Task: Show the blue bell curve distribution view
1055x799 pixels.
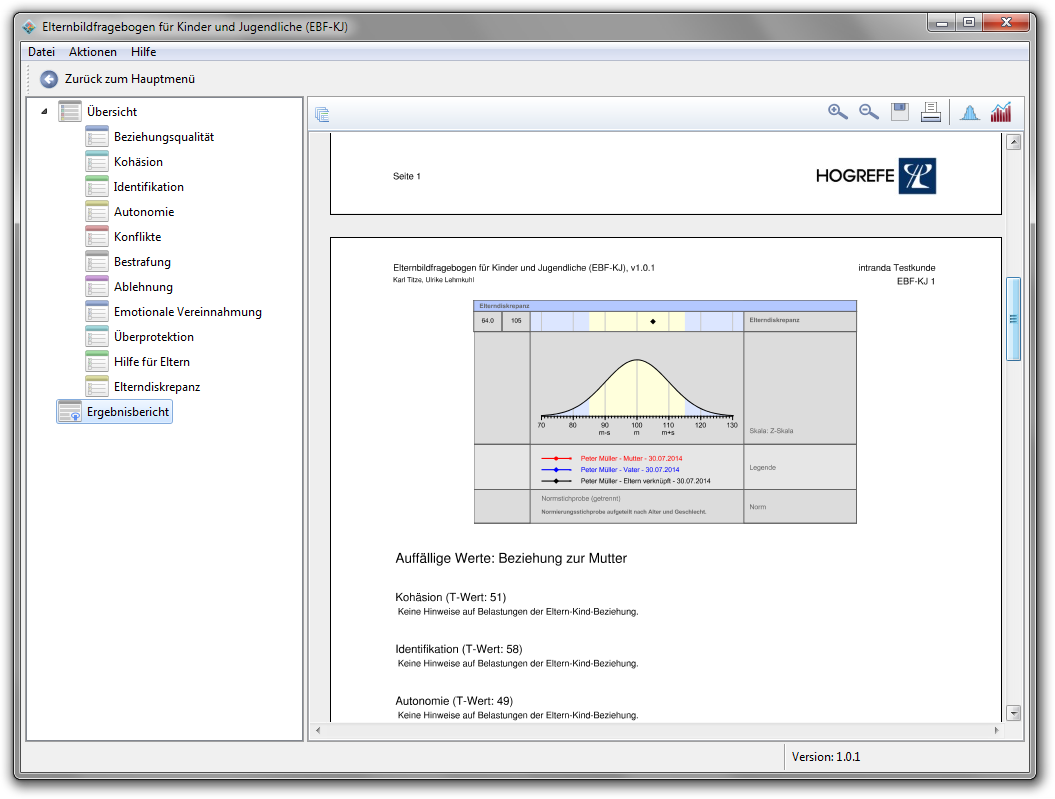Action: (970, 112)
